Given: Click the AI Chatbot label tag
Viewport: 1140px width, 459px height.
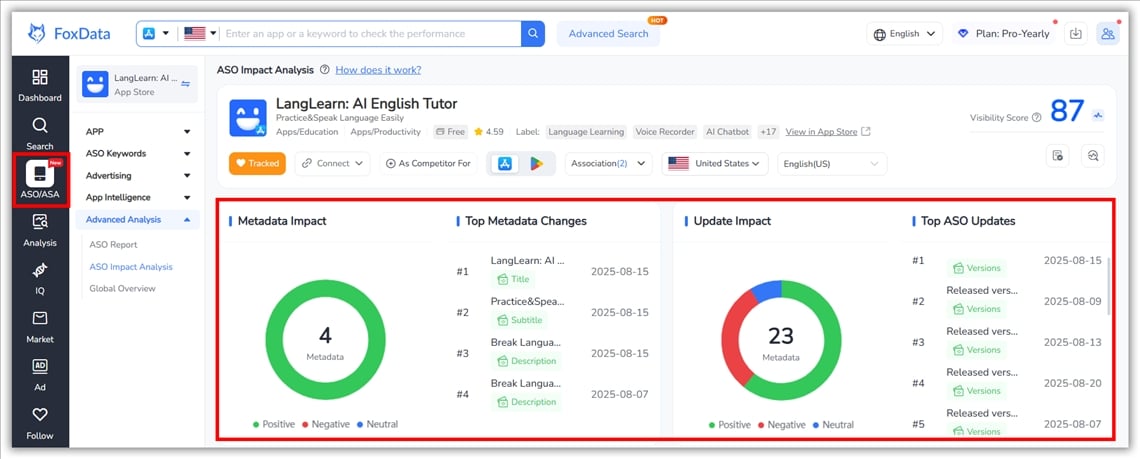Looking at the screenshot, I should pyautogui.click(x=727, y=132).
